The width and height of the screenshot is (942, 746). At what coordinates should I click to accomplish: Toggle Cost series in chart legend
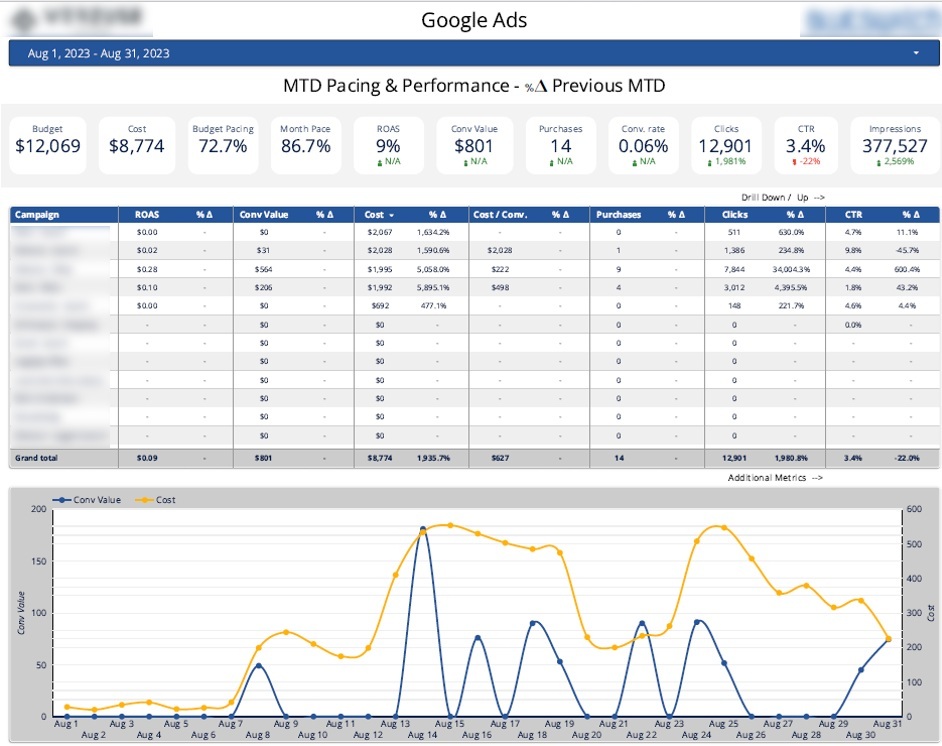click(156, 500)
